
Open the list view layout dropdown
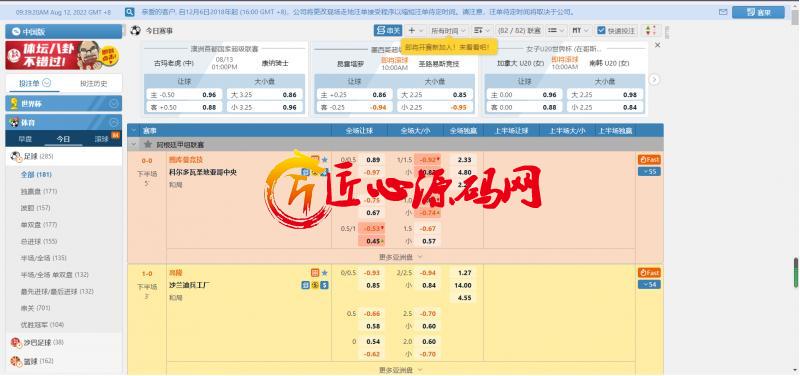coord(556,31)
